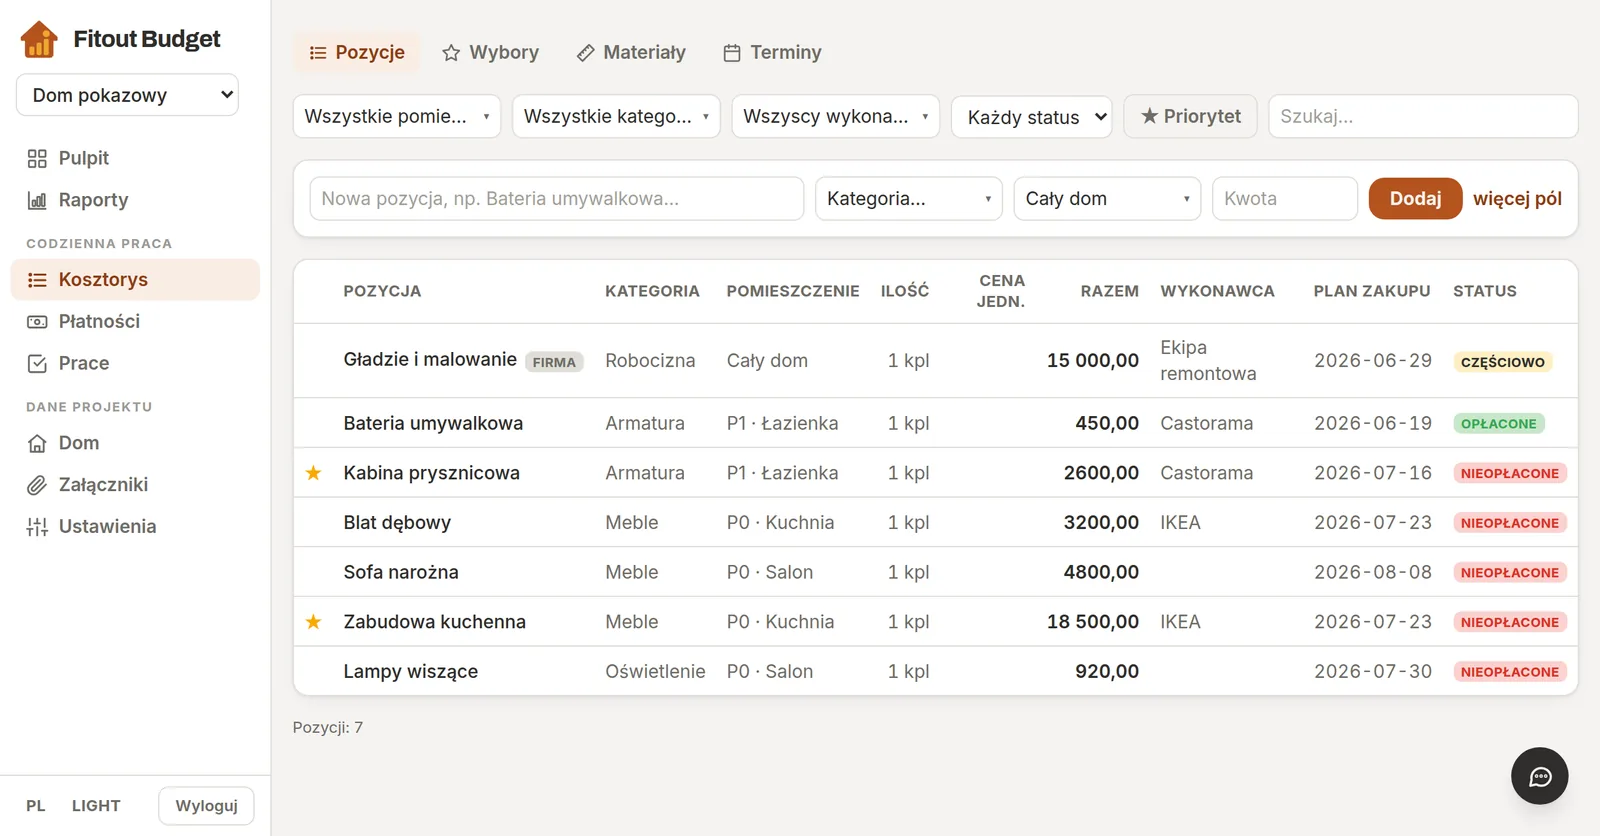Click the Ustawienia sliders icon
The width and height of the screenshot is (1600, 836).
click(37, 527)
